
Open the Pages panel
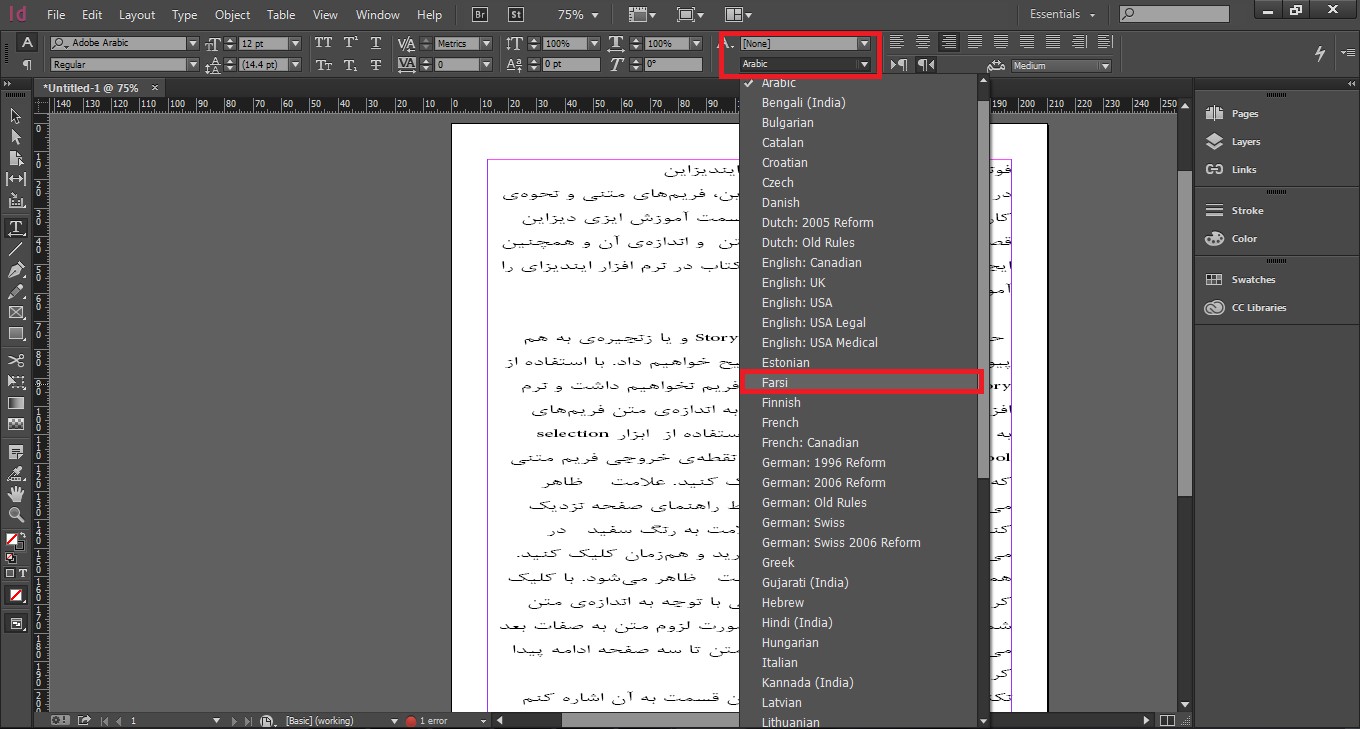(x=1245, y=114)
